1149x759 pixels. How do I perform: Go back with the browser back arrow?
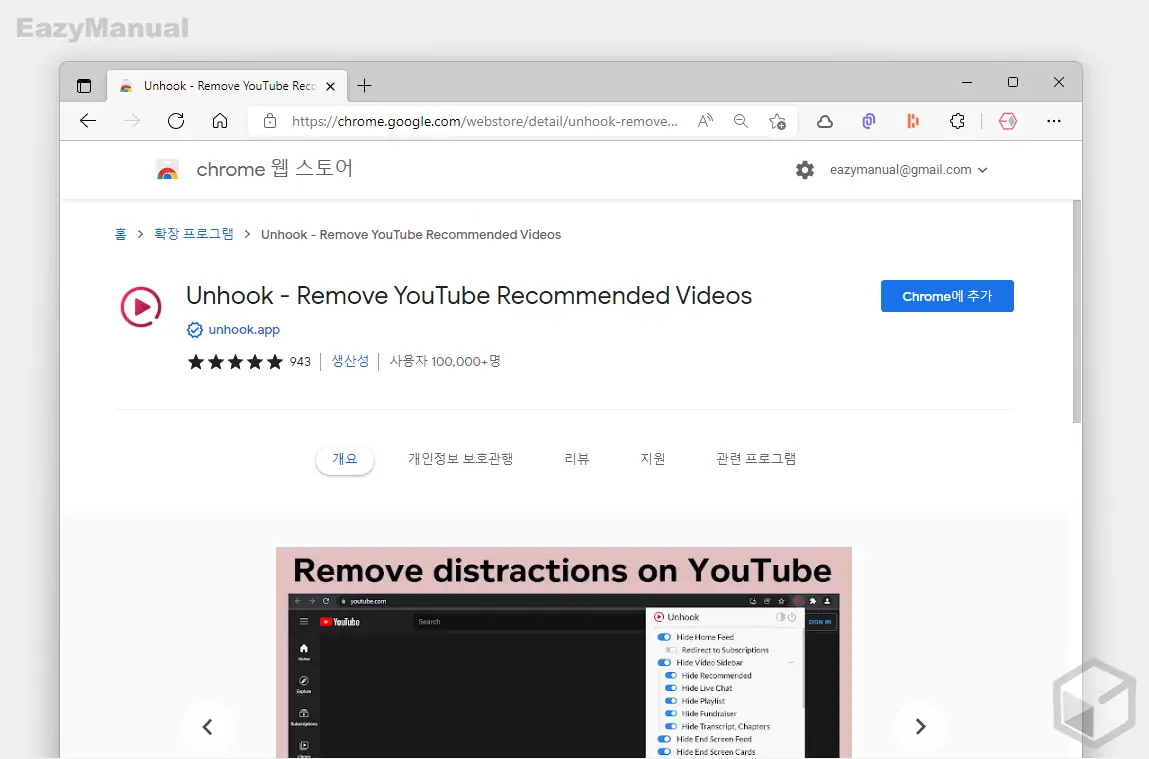pyautogui.click(x=88, y=121)
